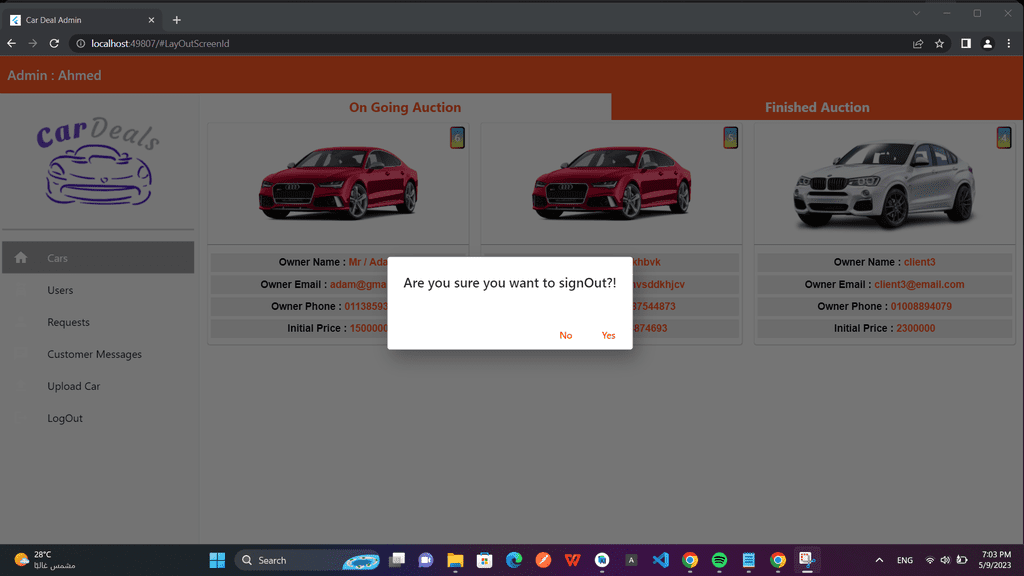Click email client3@email.com
The height and width of the screenshot is (576, 1024).
tap(919, 284)
